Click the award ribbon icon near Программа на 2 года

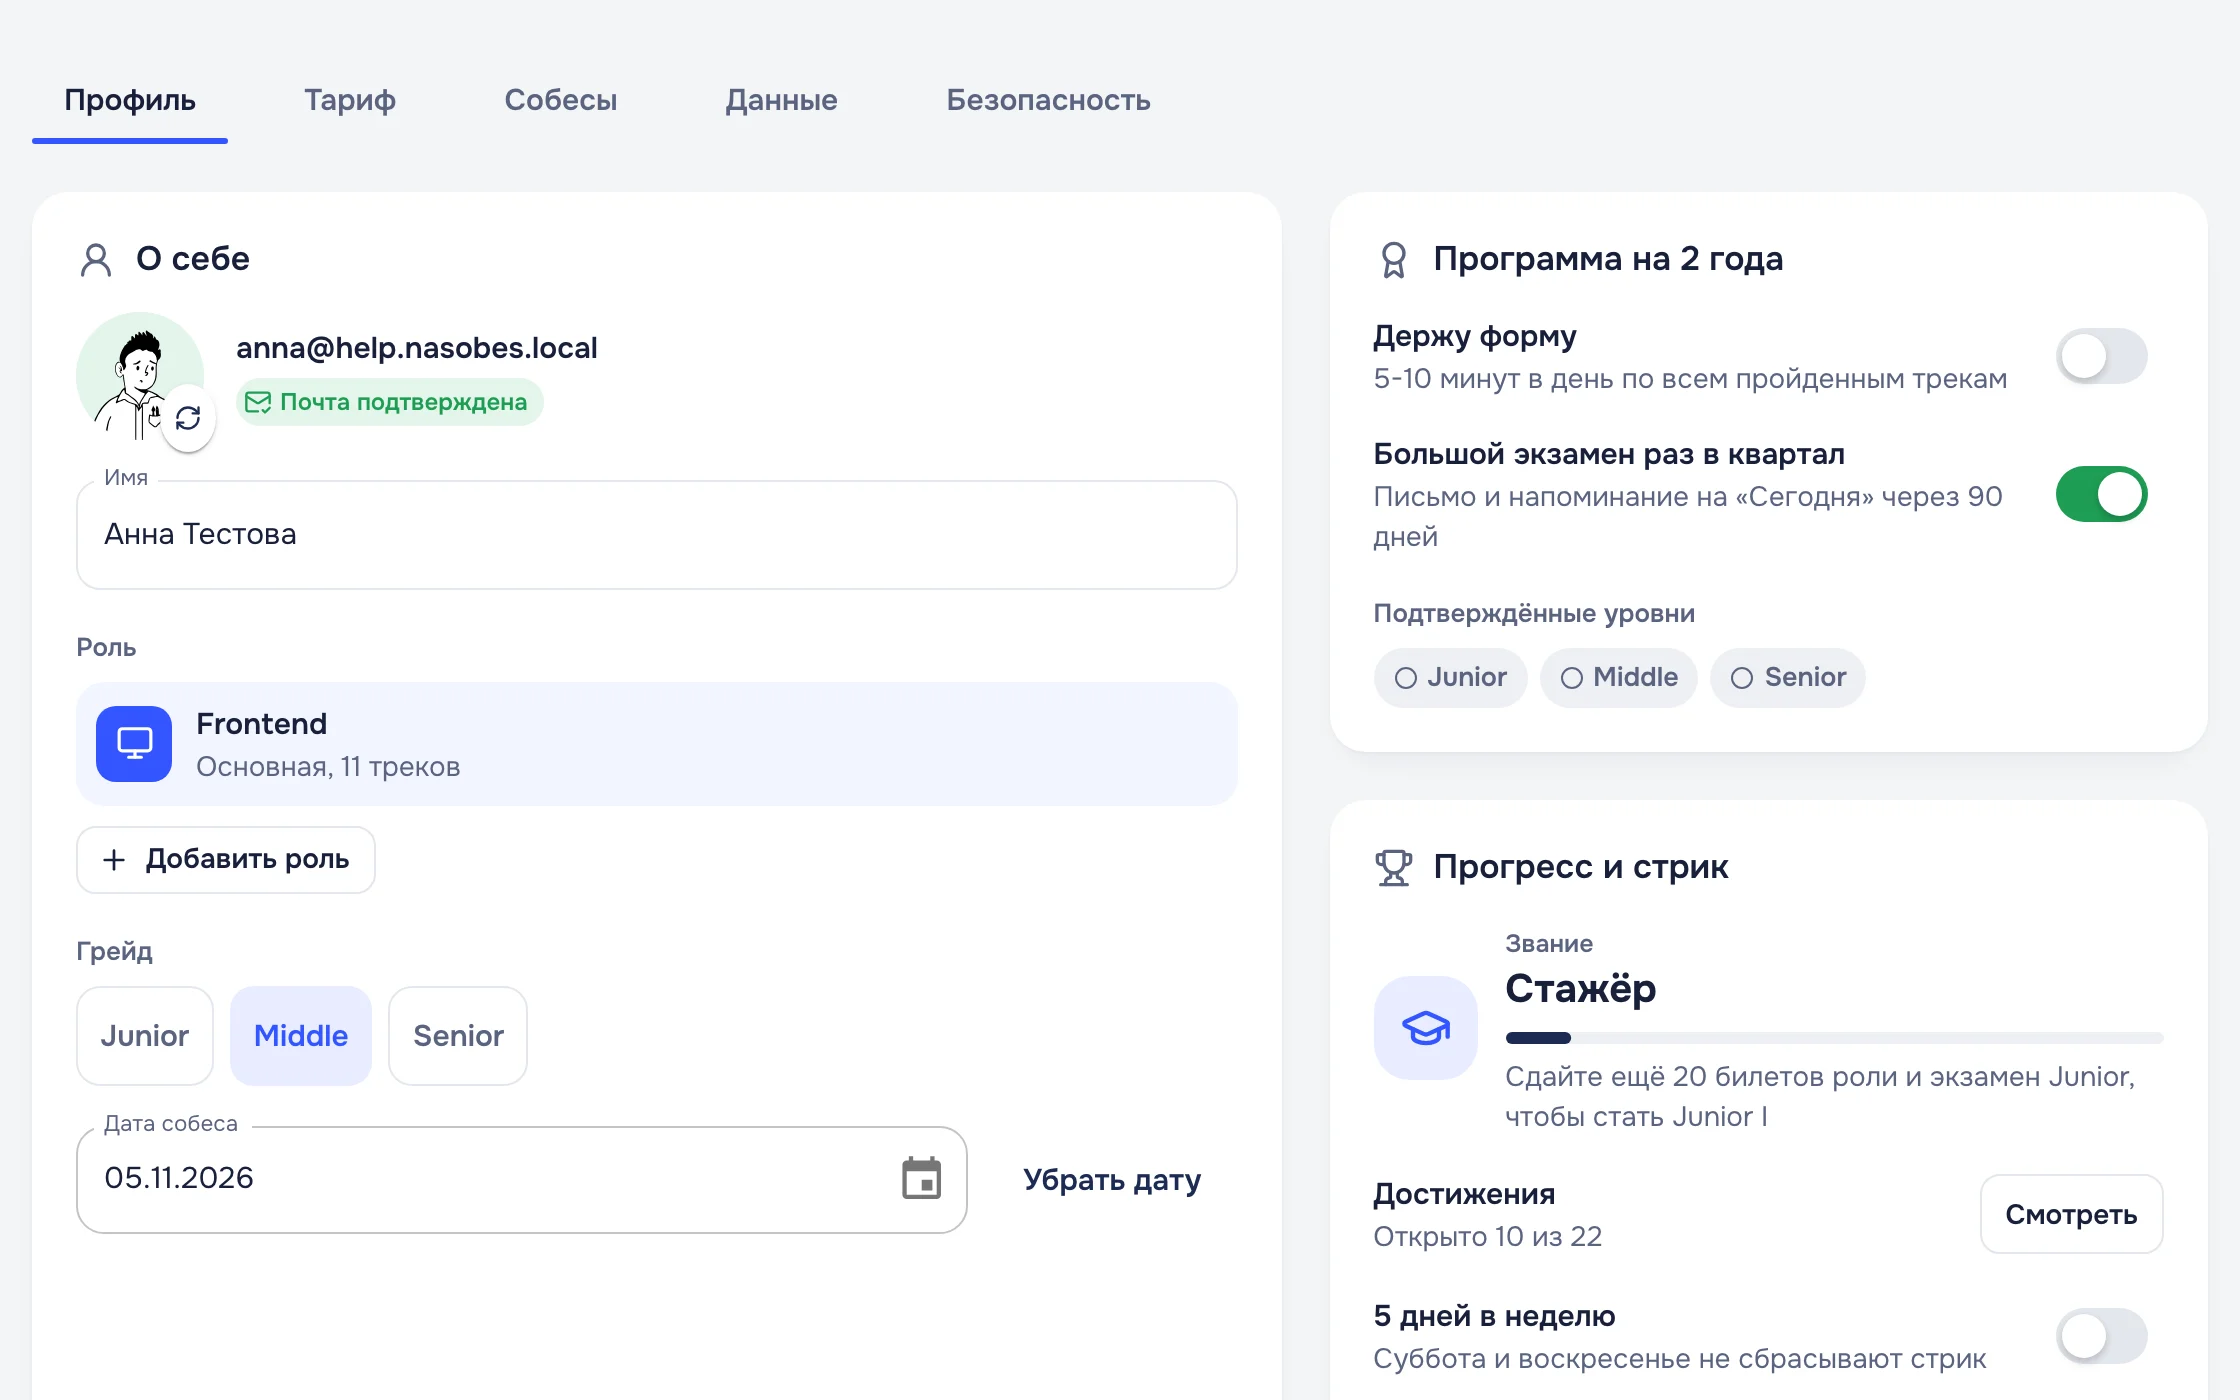pos(1393,260)
